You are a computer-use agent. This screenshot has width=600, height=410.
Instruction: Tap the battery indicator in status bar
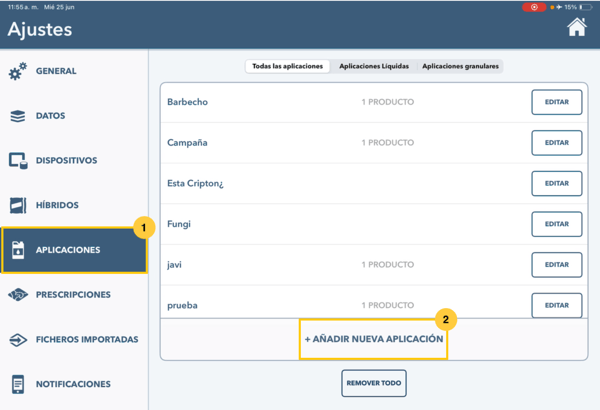(x=585, y=7)
